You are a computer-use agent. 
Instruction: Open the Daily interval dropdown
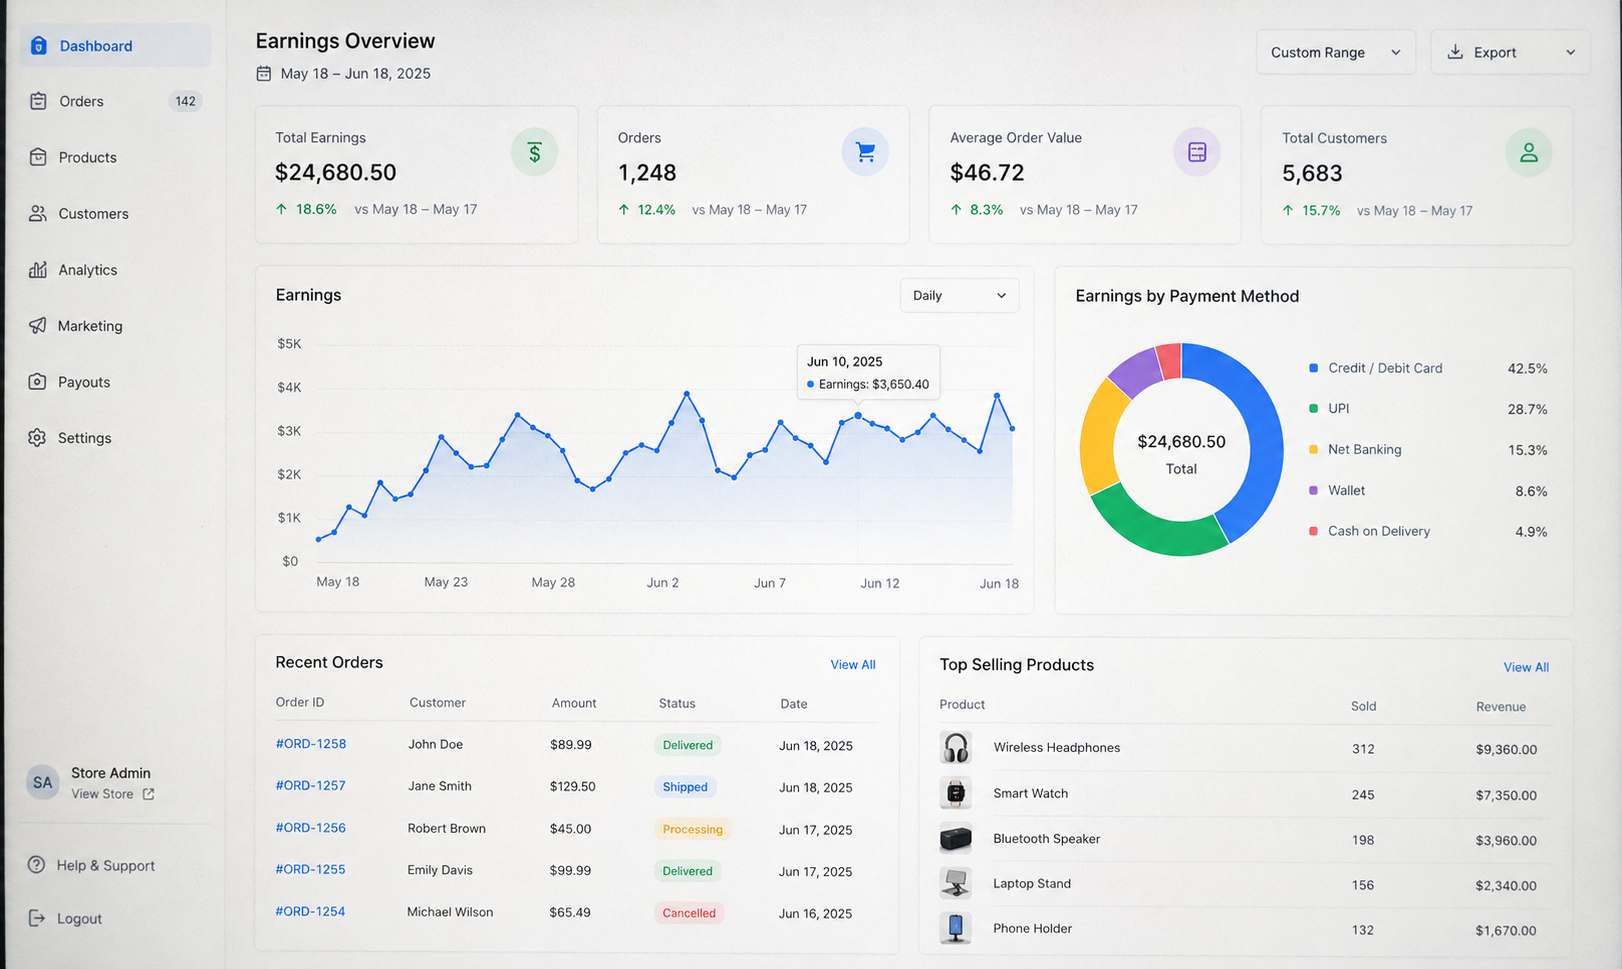click(959, 295)
